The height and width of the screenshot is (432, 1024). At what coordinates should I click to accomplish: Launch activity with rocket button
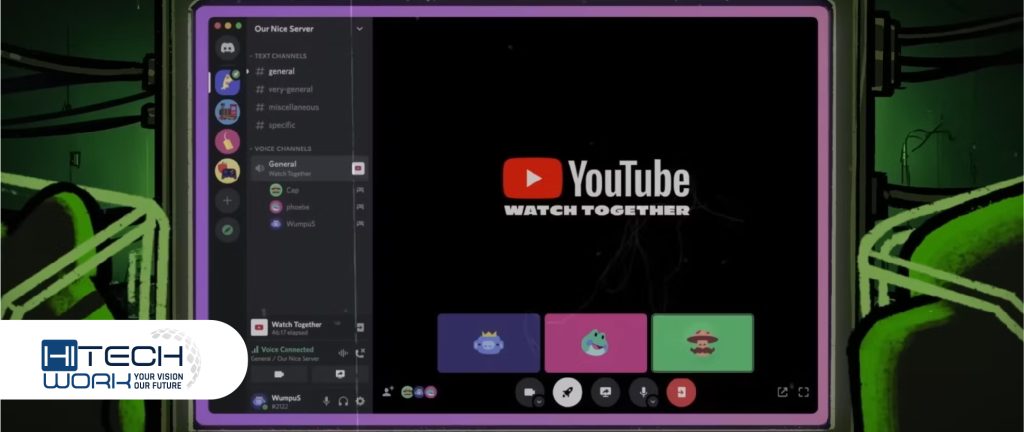pos(568,392)
